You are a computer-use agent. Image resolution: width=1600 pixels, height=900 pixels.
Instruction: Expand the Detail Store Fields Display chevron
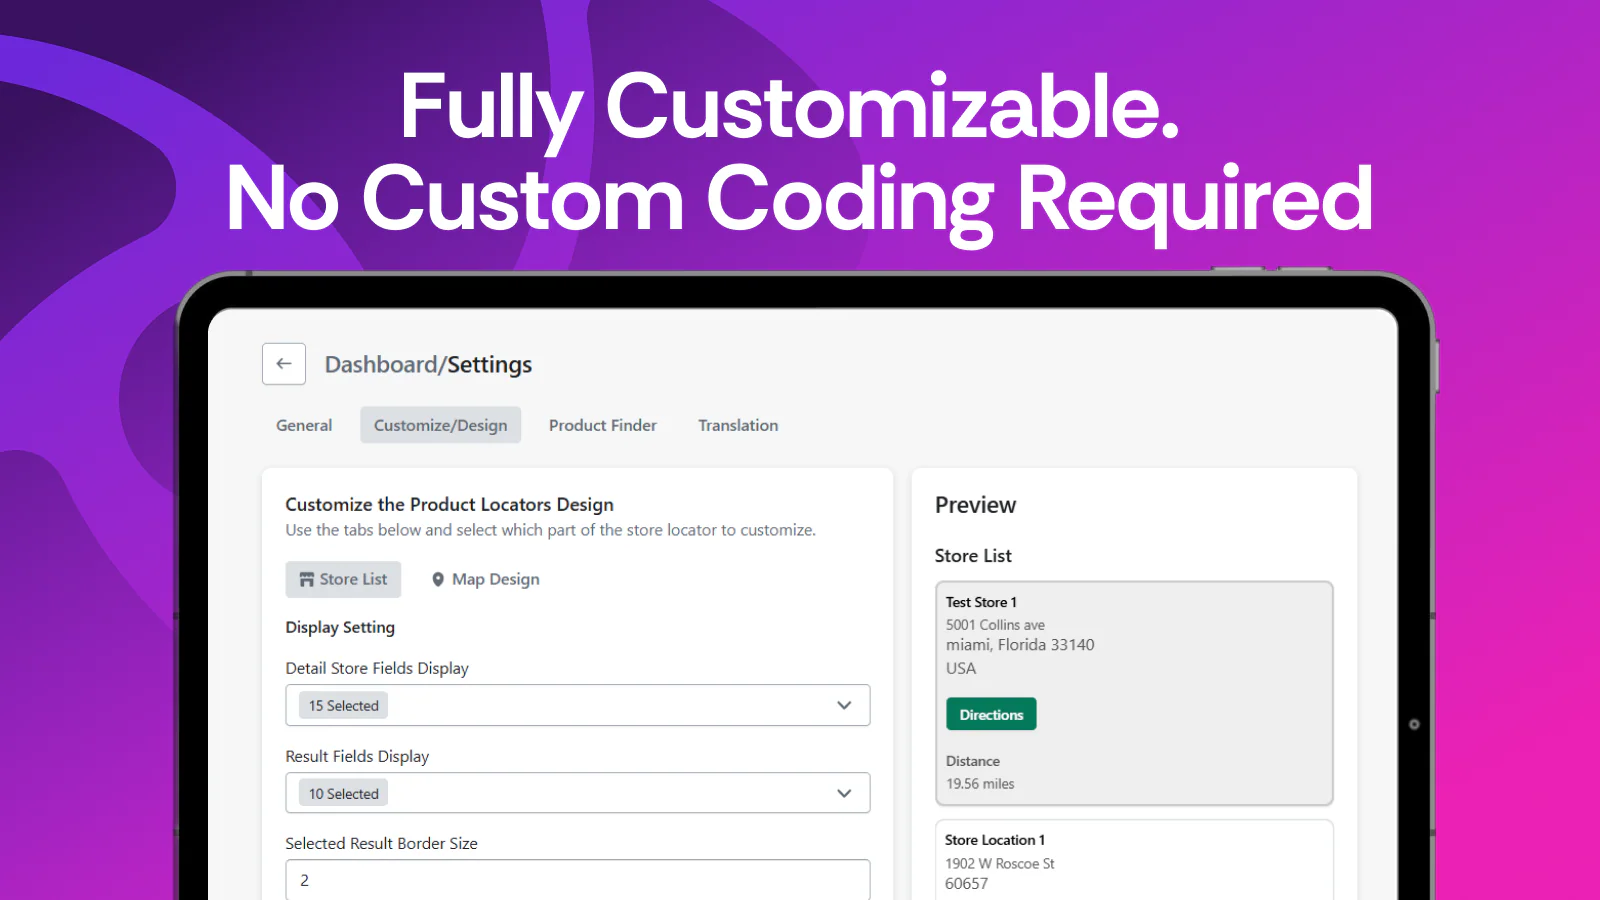[x=844, y=705]
